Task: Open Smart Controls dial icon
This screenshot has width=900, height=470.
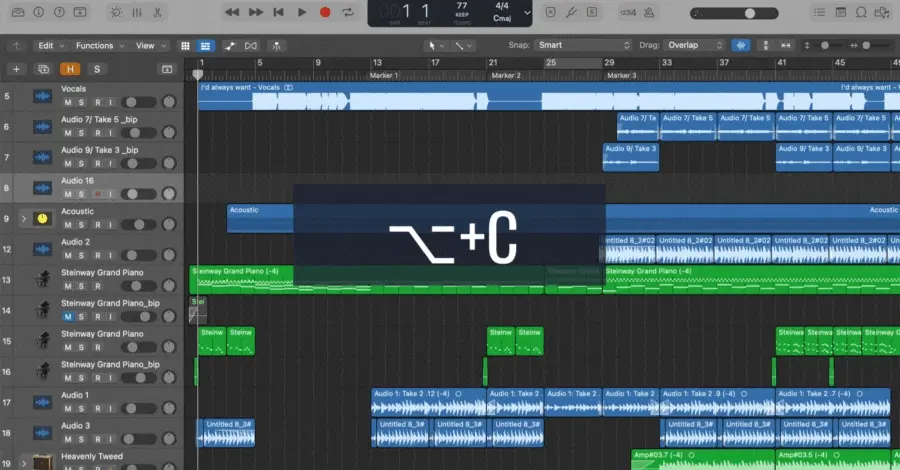Action: coord(116,12)
